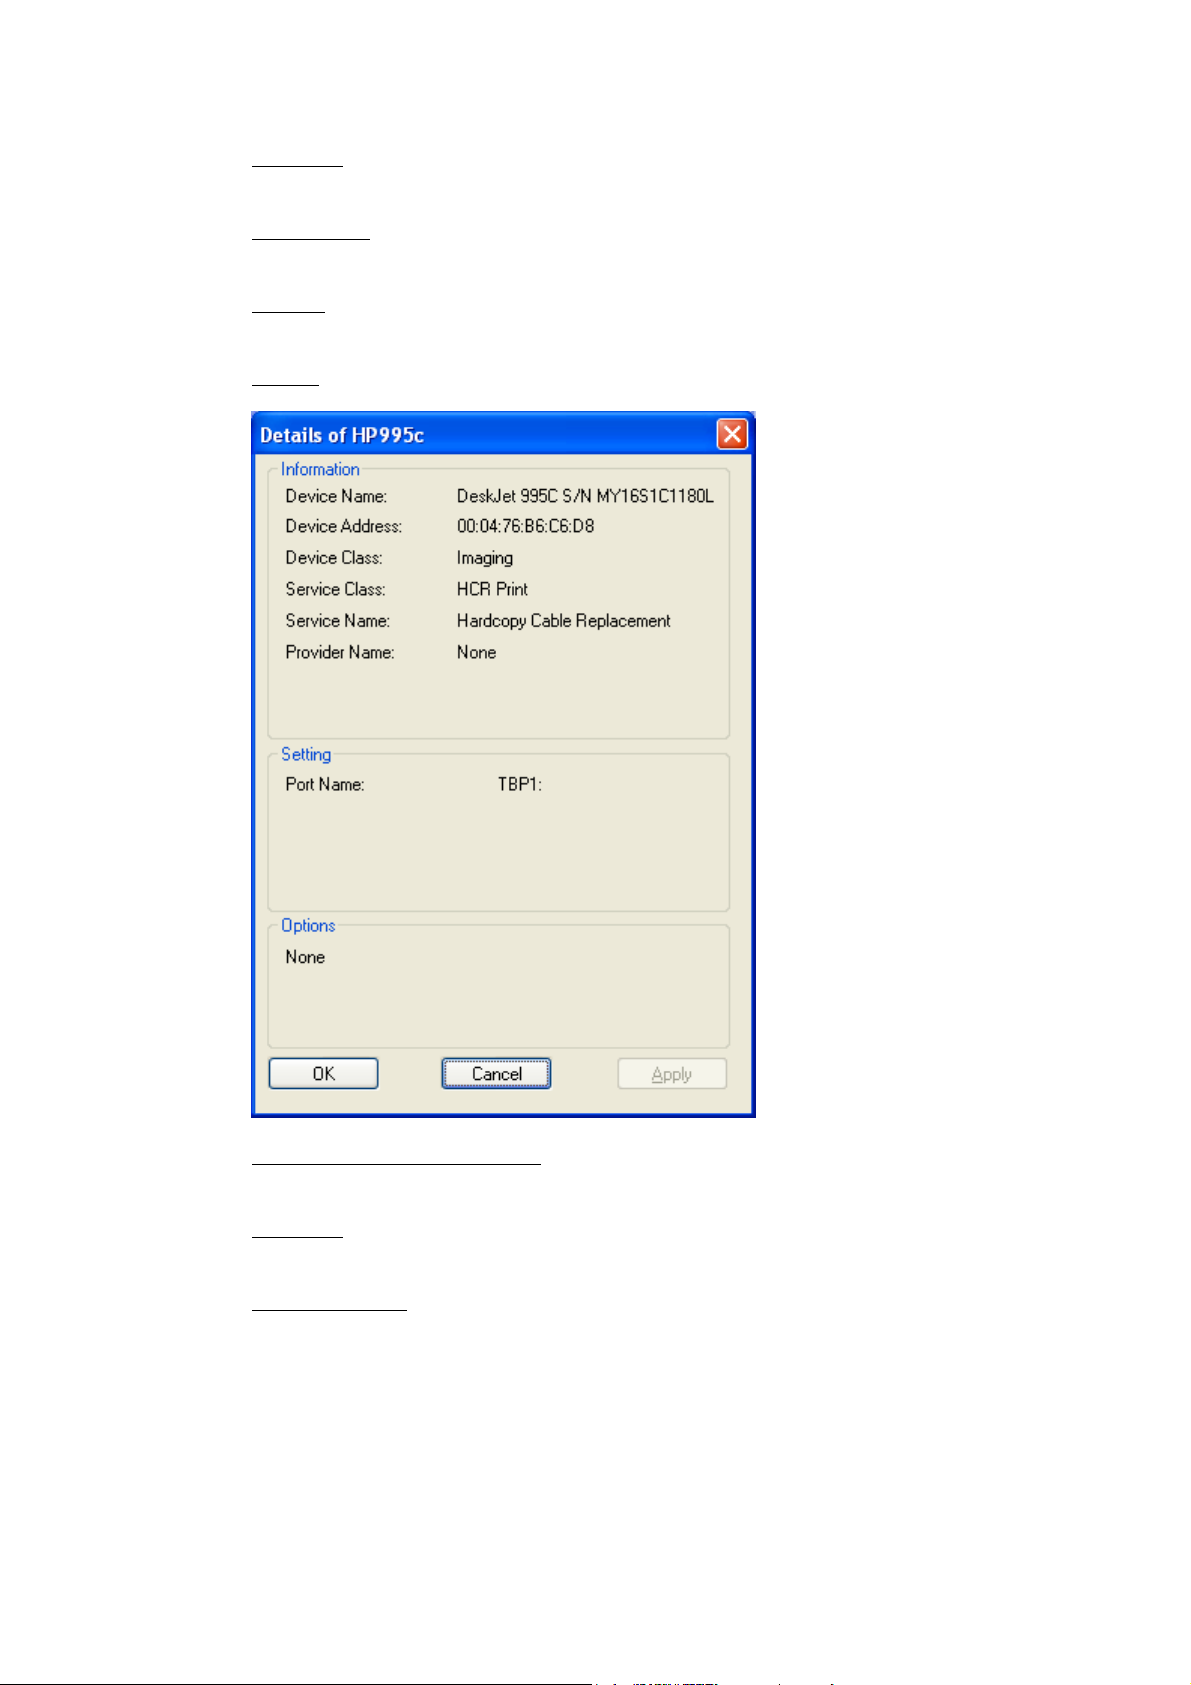Click the device address 00:04:76:B6:C6:D8
Image resolution: width=1191 pixels, height=1685 pixels.
[x=525, y=526]
